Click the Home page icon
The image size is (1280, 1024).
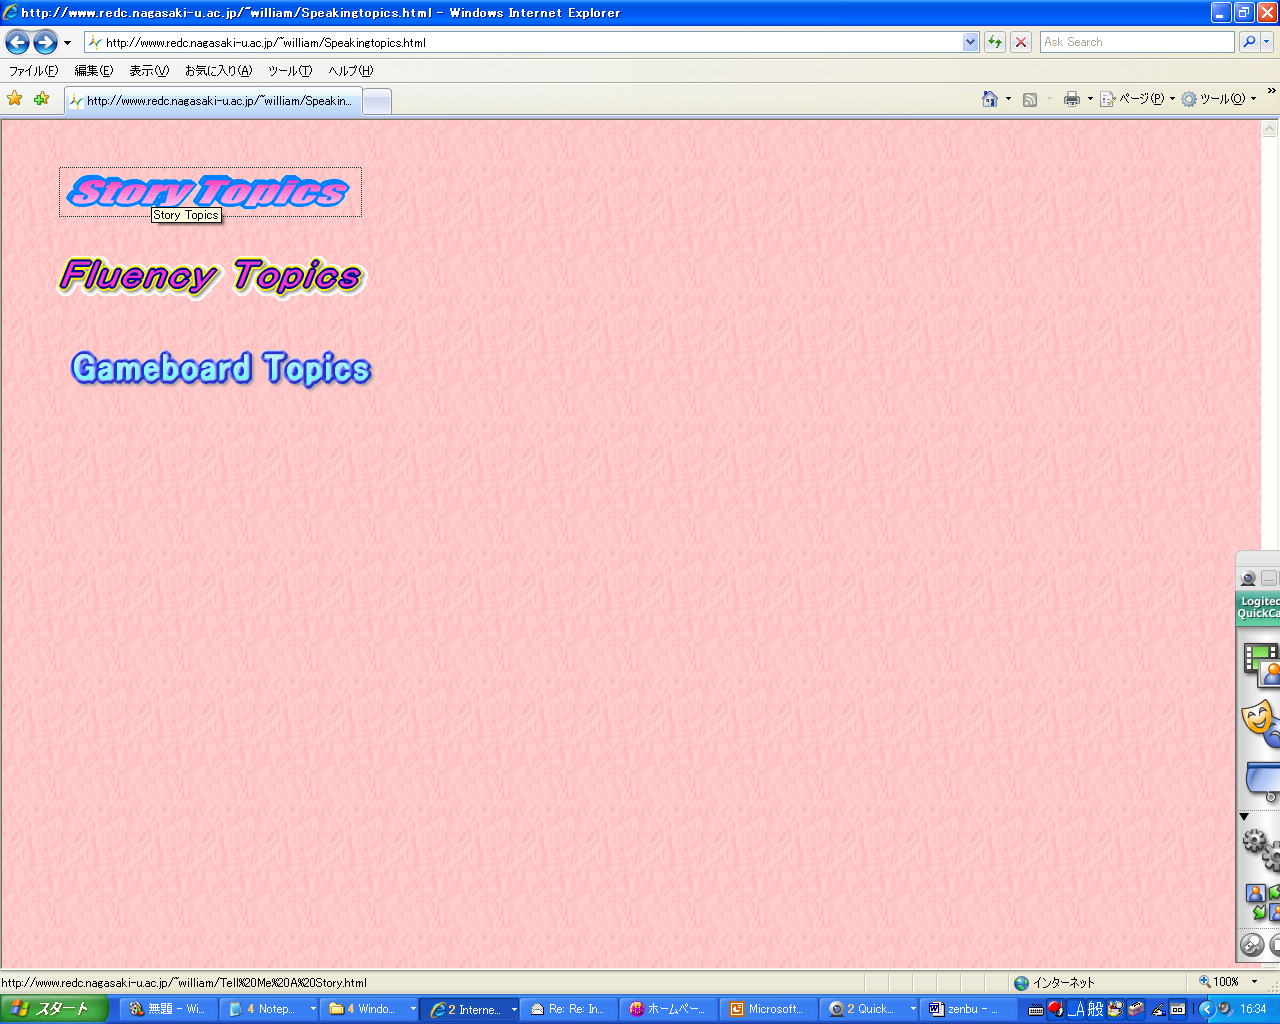click(989, 99)
